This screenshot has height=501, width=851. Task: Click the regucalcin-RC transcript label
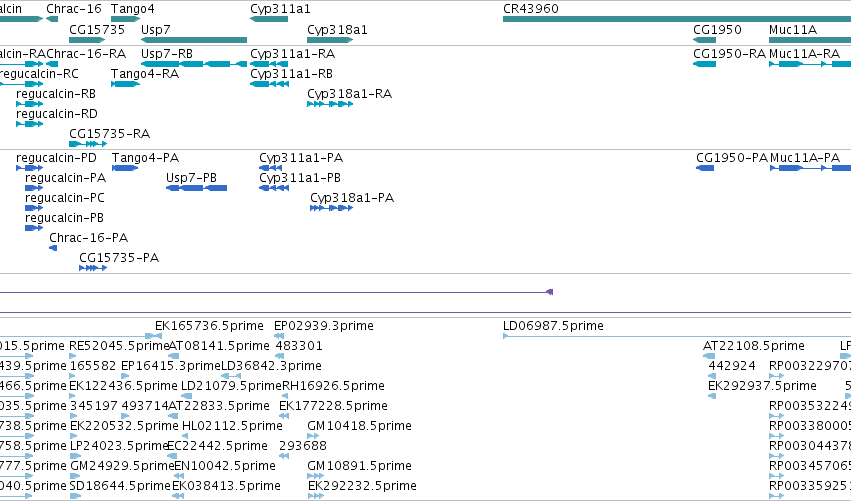click(39, 74)
